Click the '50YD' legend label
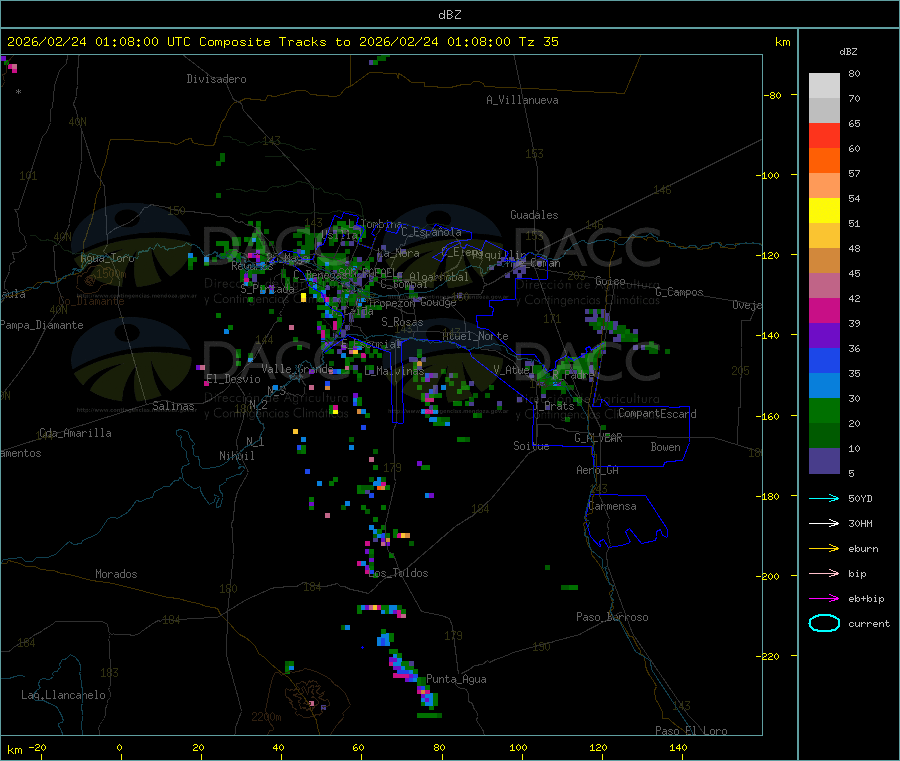The height and width of the screenshot is (761, 900). tap(860, 498)
